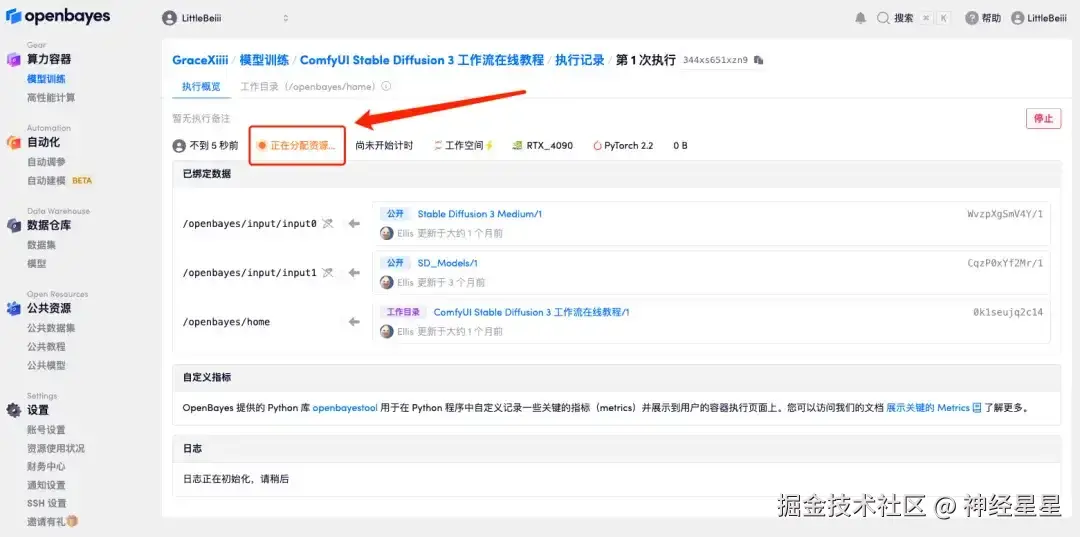Click the Ellis avatar under Stable Diffusion 3 Medium
The image size is (1080, 537).
tap(387, 233)
